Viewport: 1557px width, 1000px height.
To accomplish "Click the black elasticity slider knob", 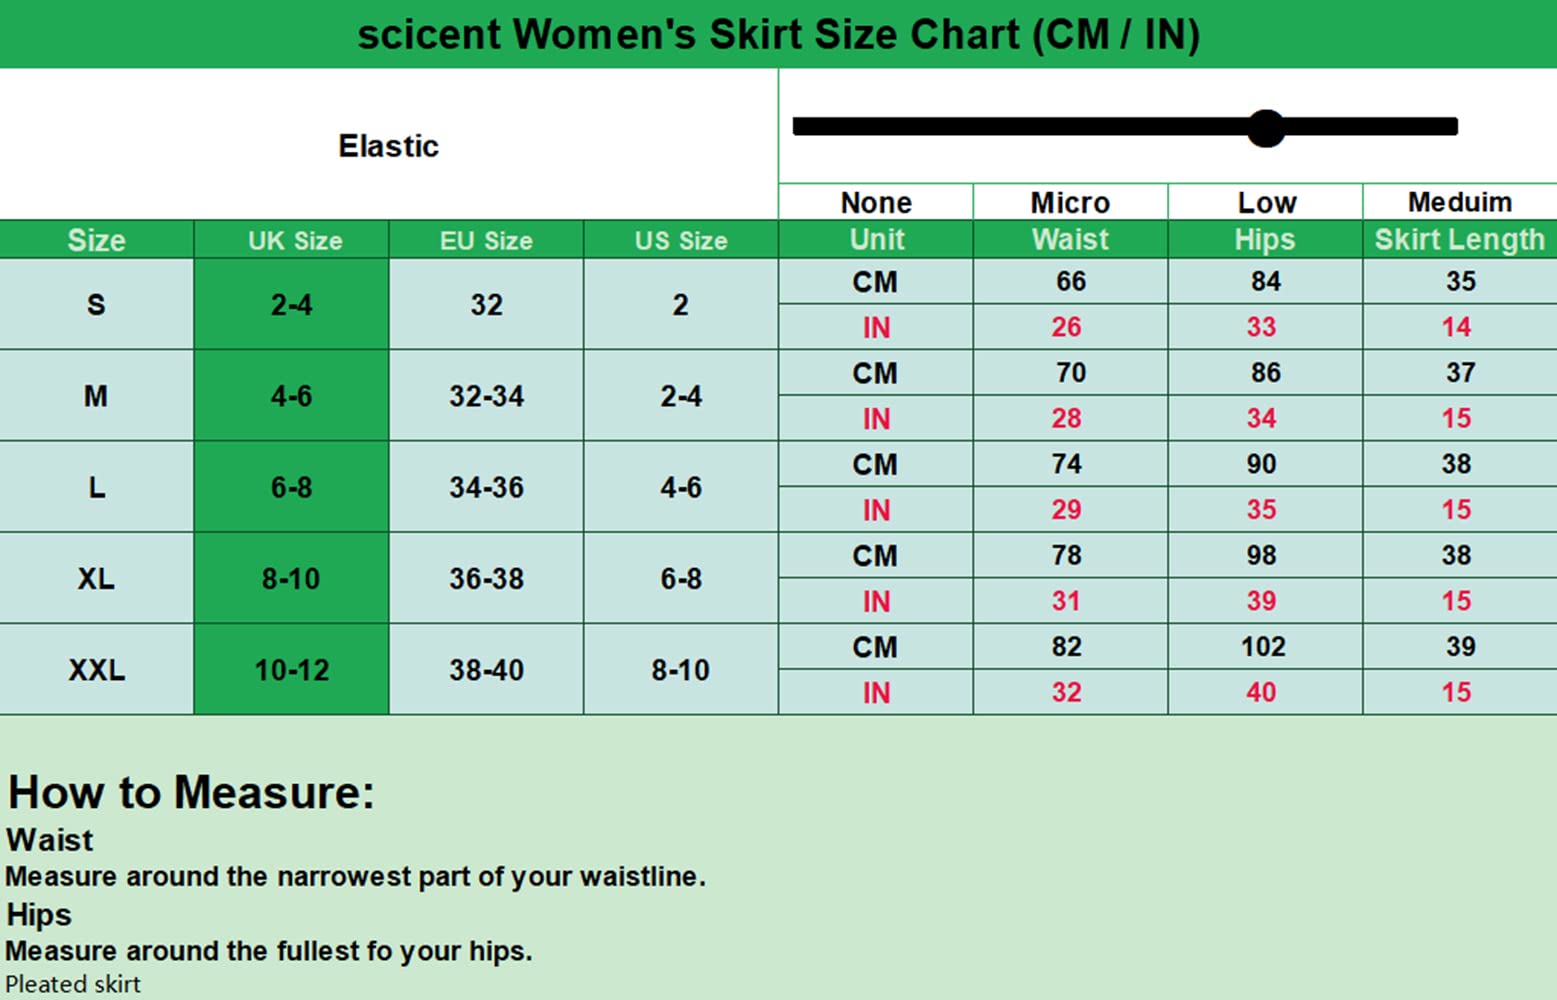I will 1266,128.
